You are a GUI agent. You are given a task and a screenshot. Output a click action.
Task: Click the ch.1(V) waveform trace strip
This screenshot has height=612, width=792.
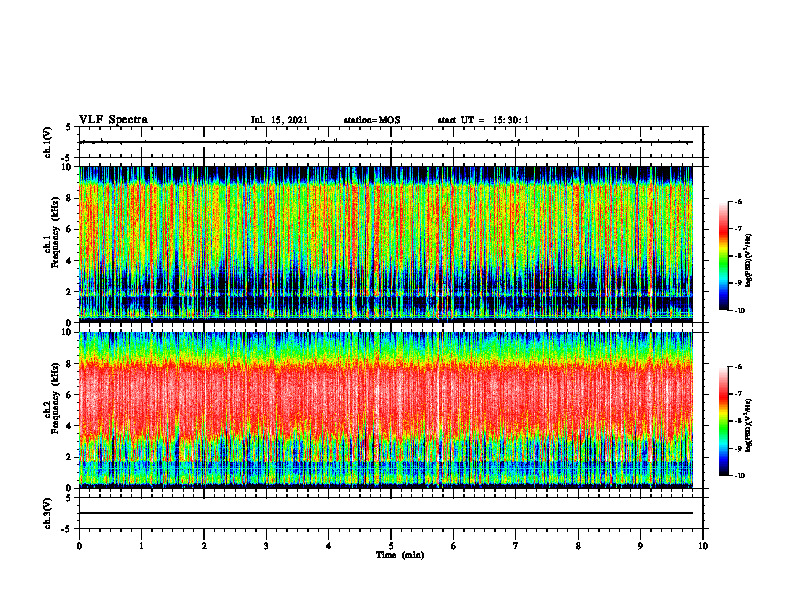[386, 142]
